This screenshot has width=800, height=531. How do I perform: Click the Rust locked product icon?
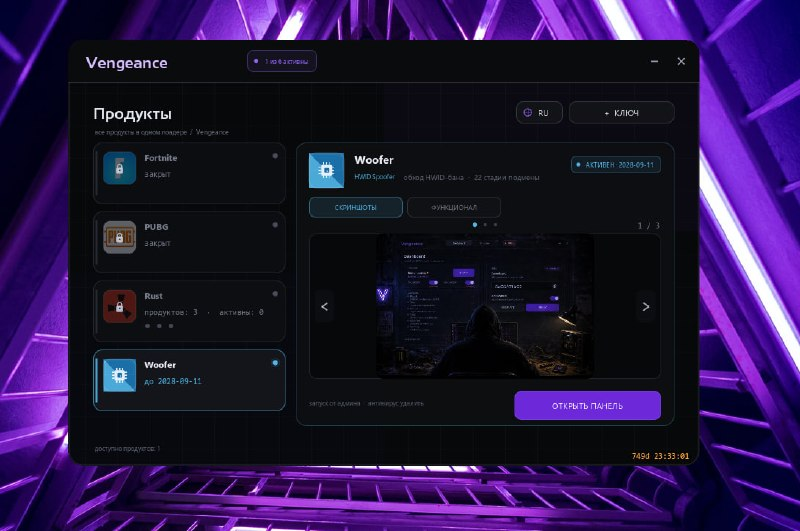click(x=119, y=307)
